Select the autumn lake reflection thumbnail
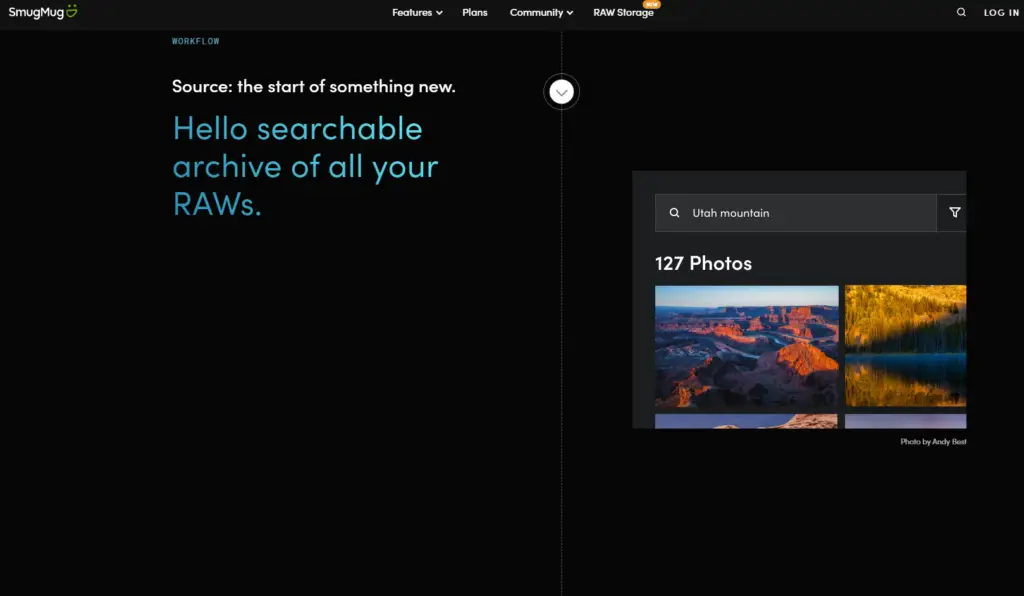The height and width of the screenshot is (596, 1024). pyautogui.click(x=905, y=346)
